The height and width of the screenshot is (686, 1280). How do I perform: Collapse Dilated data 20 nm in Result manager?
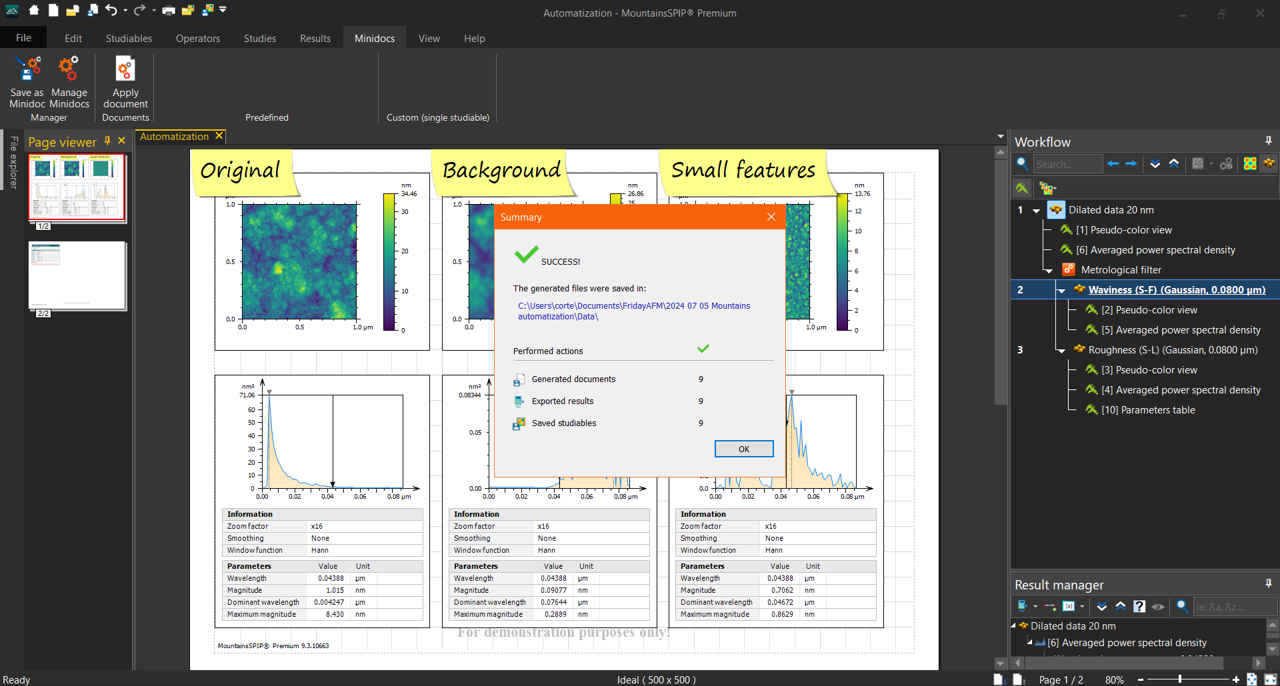1013,626
